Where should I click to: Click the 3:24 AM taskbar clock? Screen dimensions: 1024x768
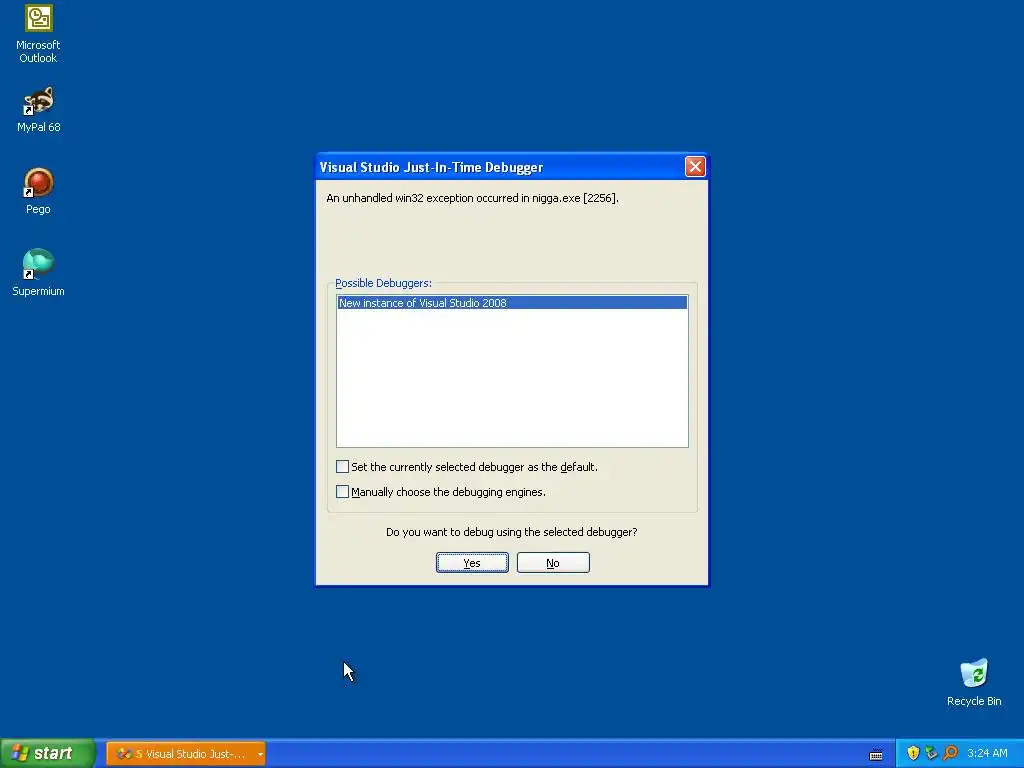pyautogui.click(x=987, y=753)
